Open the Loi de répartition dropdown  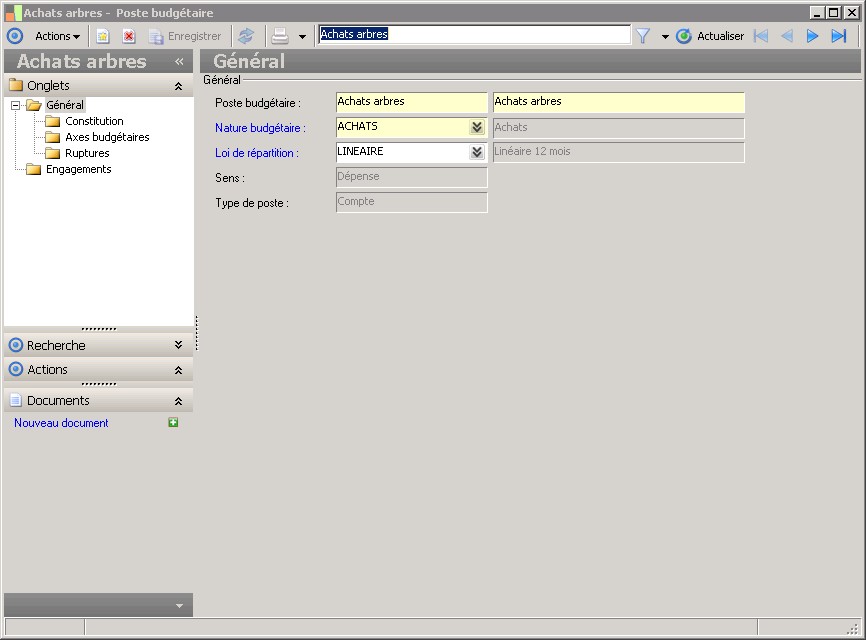coord(477,153)
